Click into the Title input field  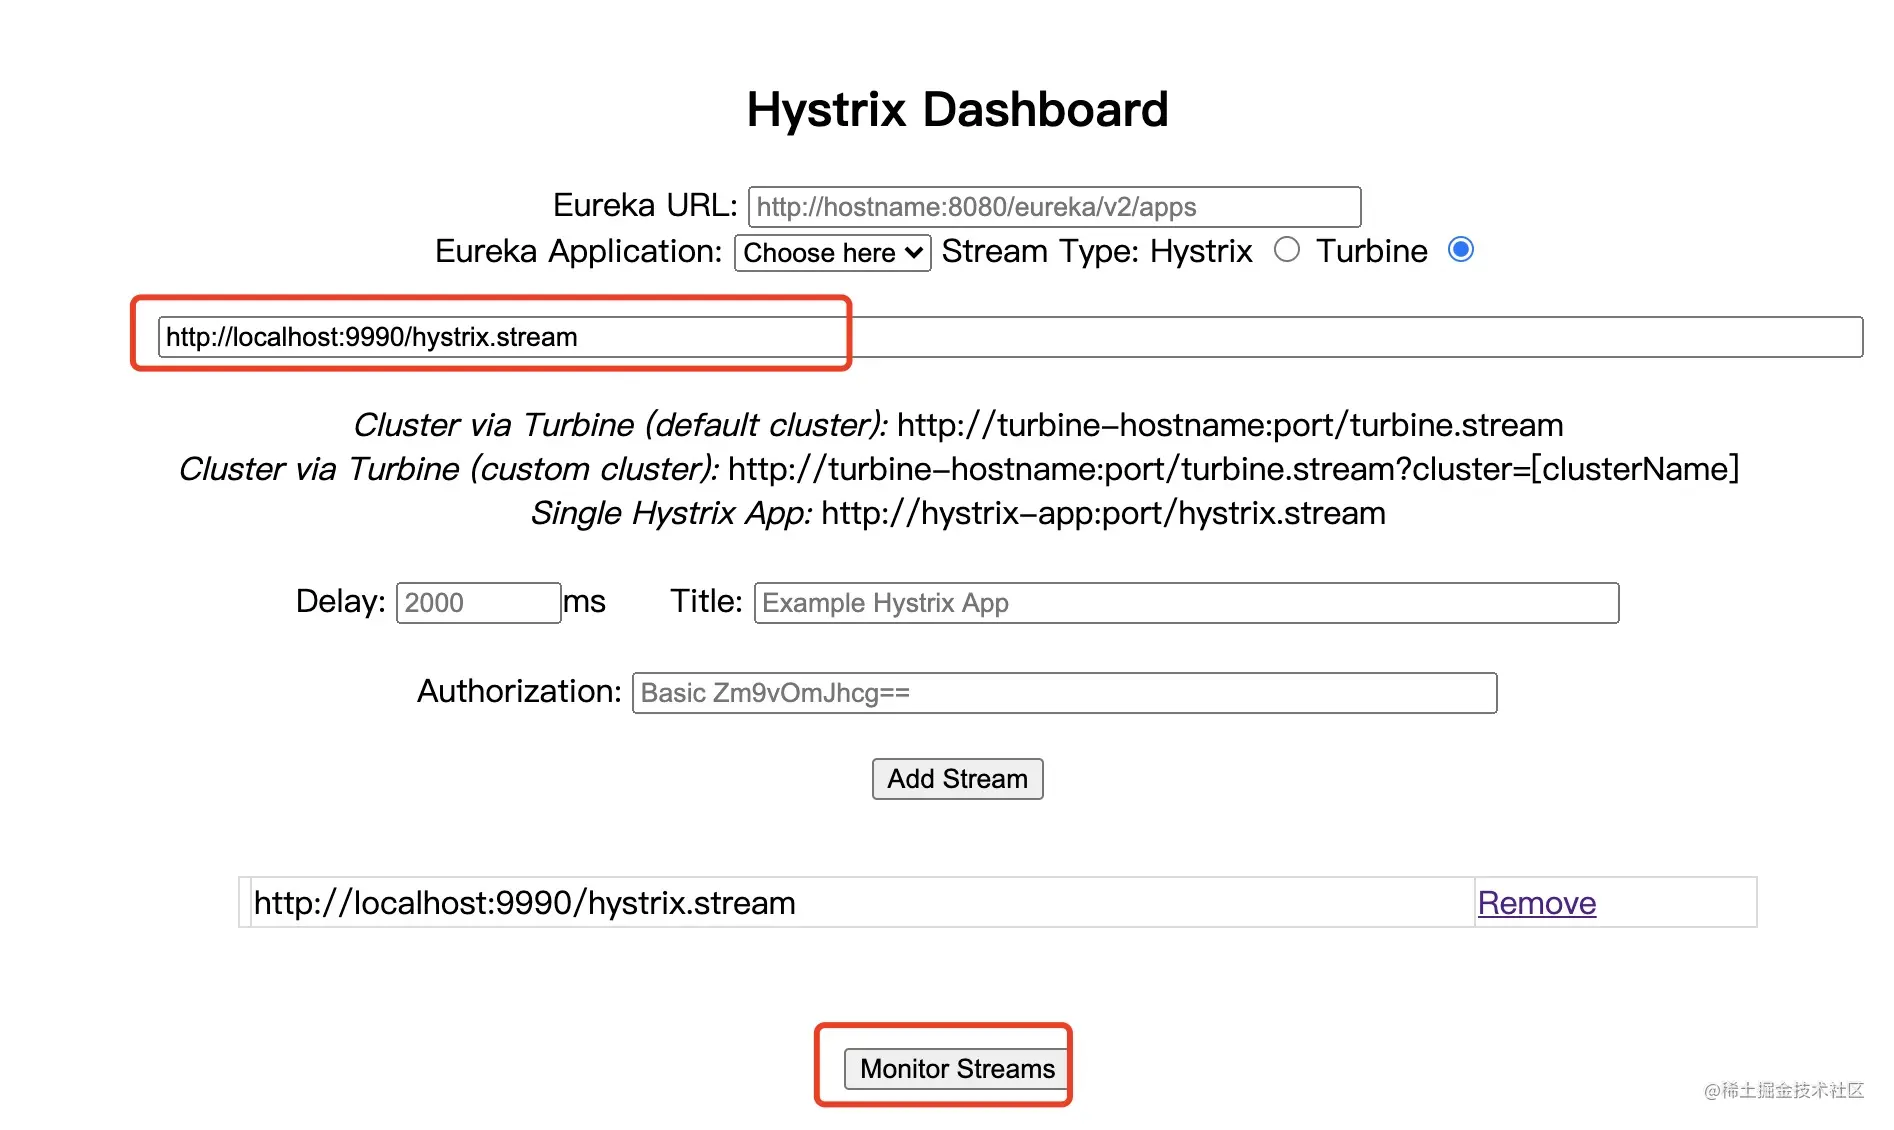(x=1186, y=603)
